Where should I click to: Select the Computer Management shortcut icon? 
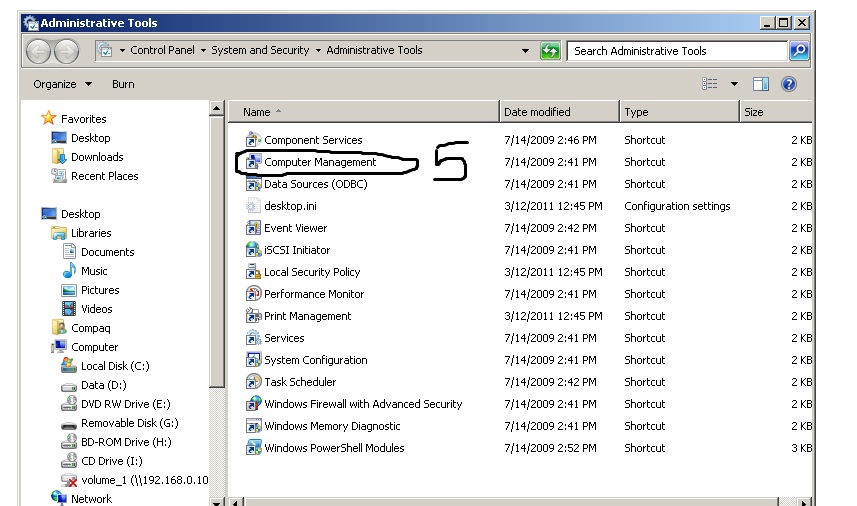(253, 162)
